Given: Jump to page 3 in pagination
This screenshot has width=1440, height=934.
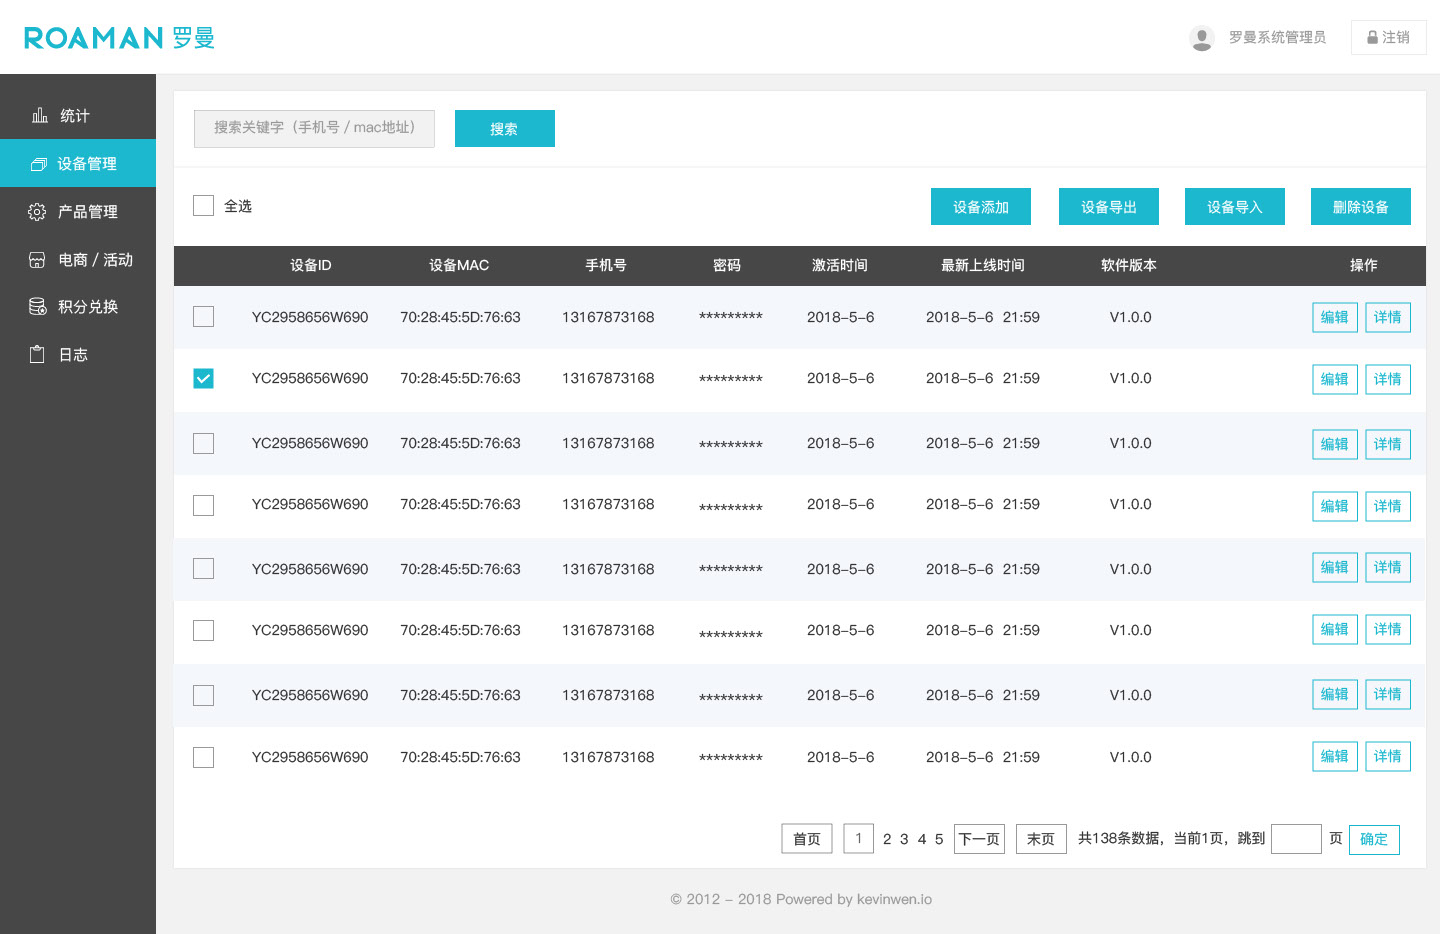Looking at the screenshot, I should pos(904,839).
